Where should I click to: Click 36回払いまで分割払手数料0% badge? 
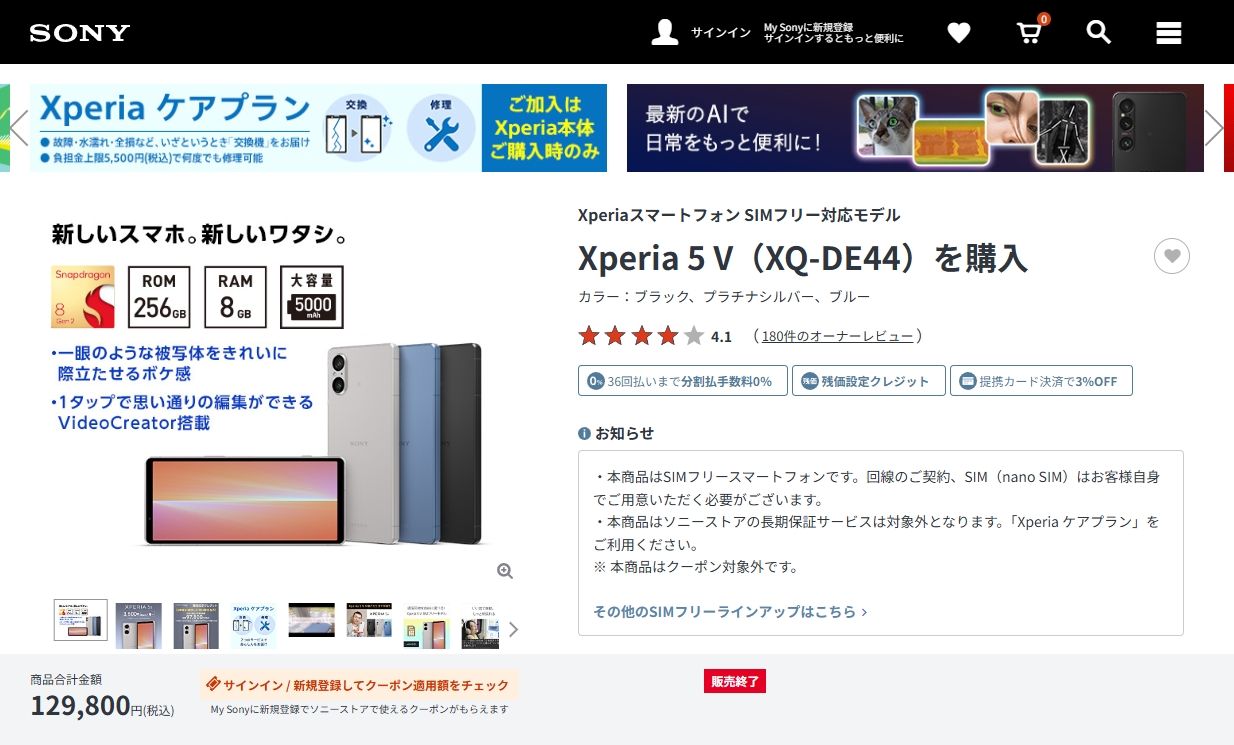tap(682, 381)
